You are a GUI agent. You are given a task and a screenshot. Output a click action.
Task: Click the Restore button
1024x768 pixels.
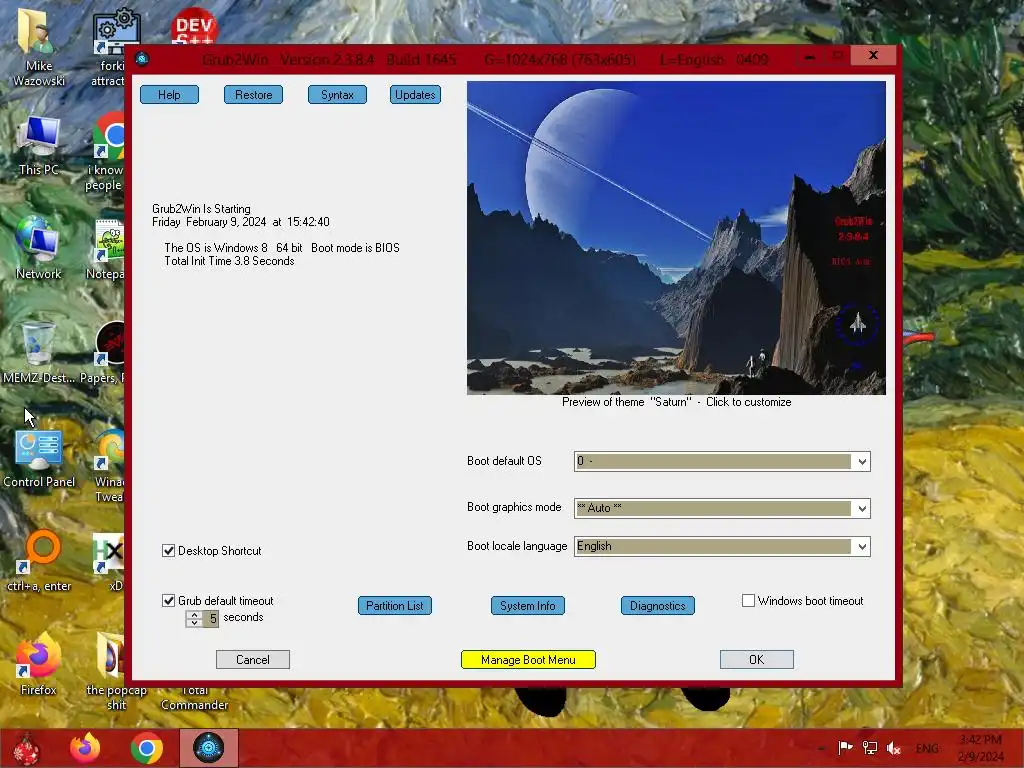click(x=253, y=95)
